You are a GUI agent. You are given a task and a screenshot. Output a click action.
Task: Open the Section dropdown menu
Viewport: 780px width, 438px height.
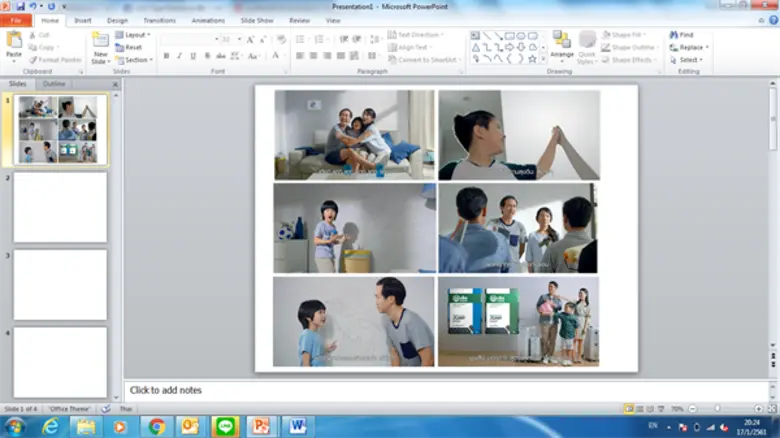[x=136, y=59]
